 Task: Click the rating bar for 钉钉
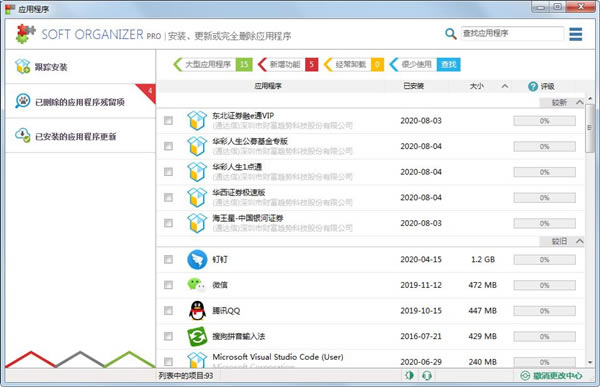click(545, 260)
